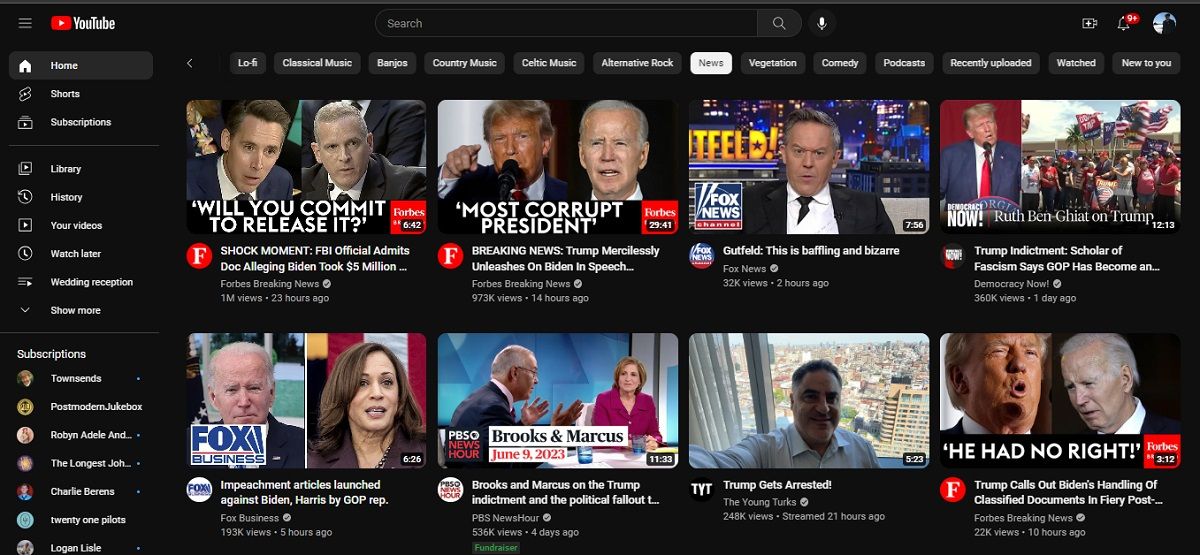Open Fox Business Biden Harris thumbnail
The image size is (1200, 555).
point(306,400)
